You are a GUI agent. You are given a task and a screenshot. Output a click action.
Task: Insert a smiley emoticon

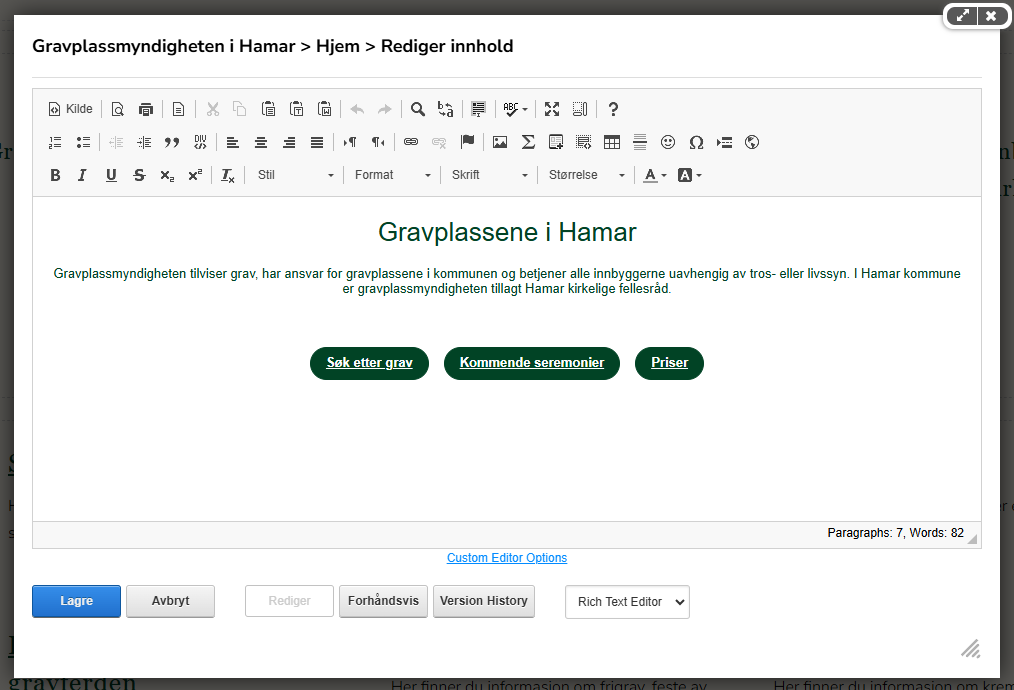click(668, 142)
